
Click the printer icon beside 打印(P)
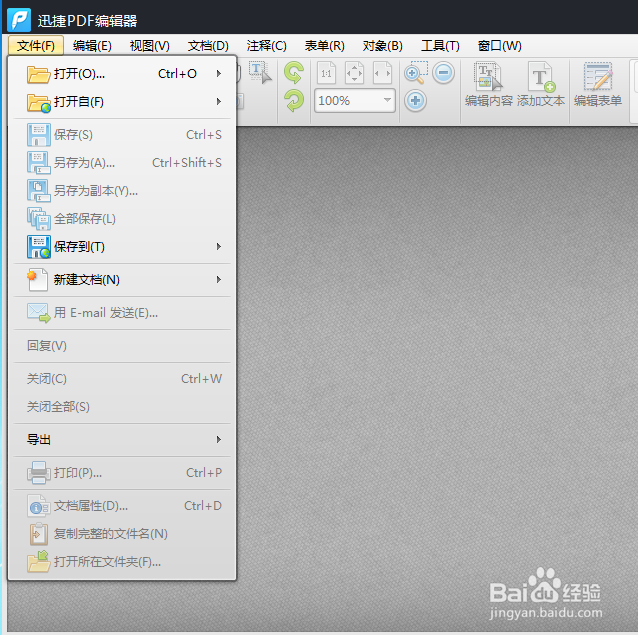click(x=39, y=473)
